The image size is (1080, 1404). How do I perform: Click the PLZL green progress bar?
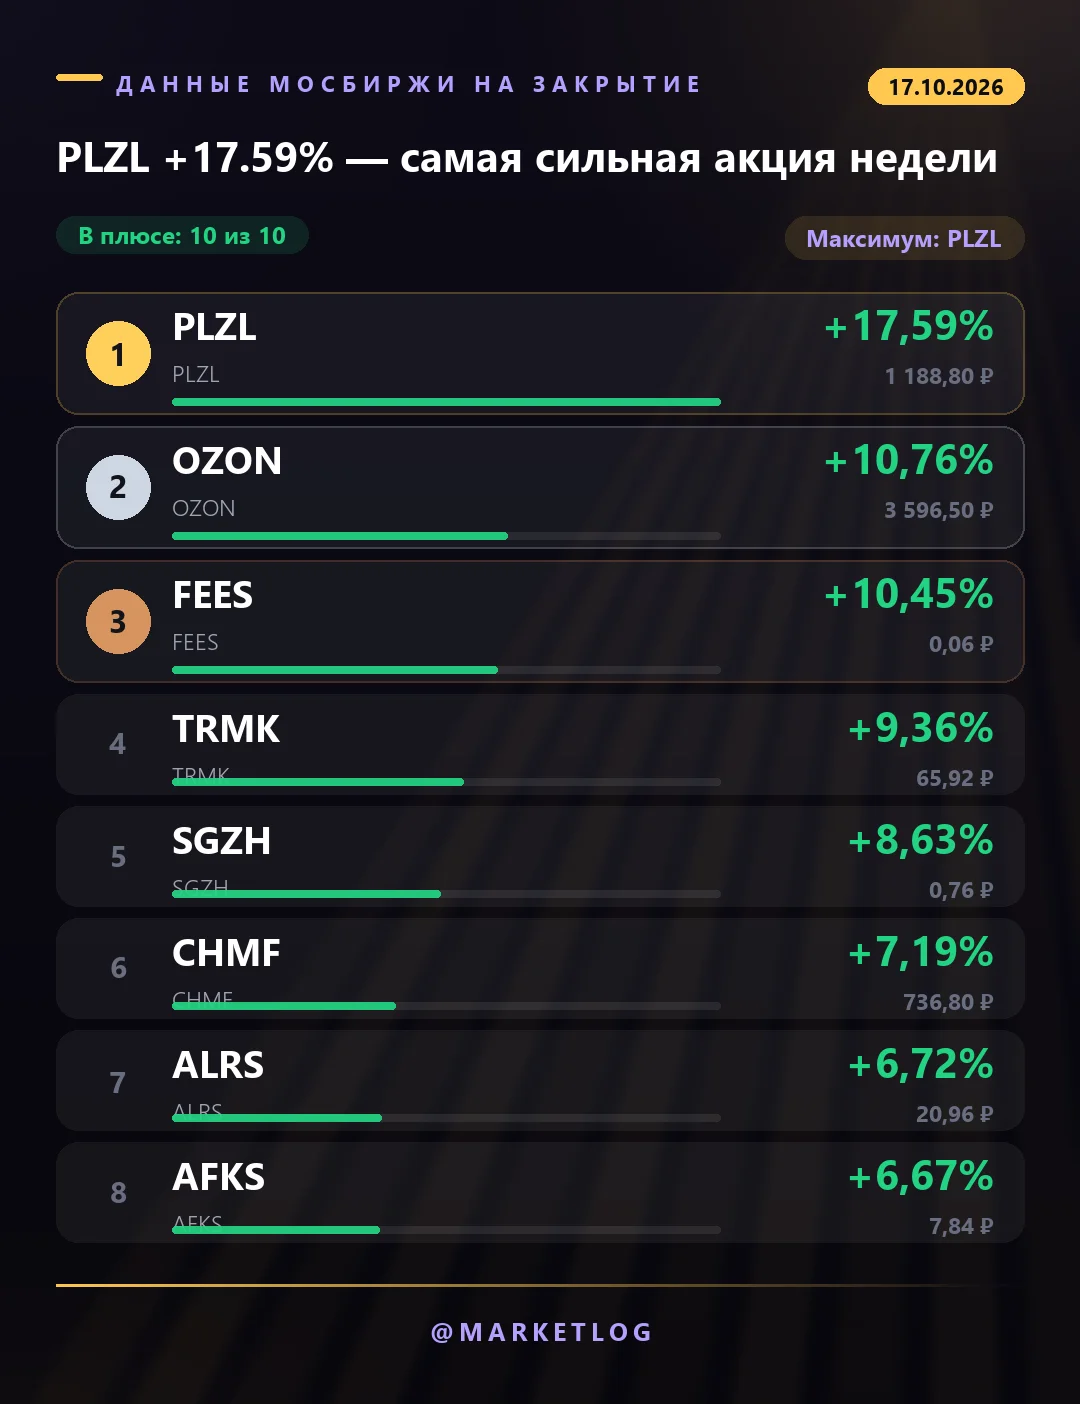(x=446, y=402)
